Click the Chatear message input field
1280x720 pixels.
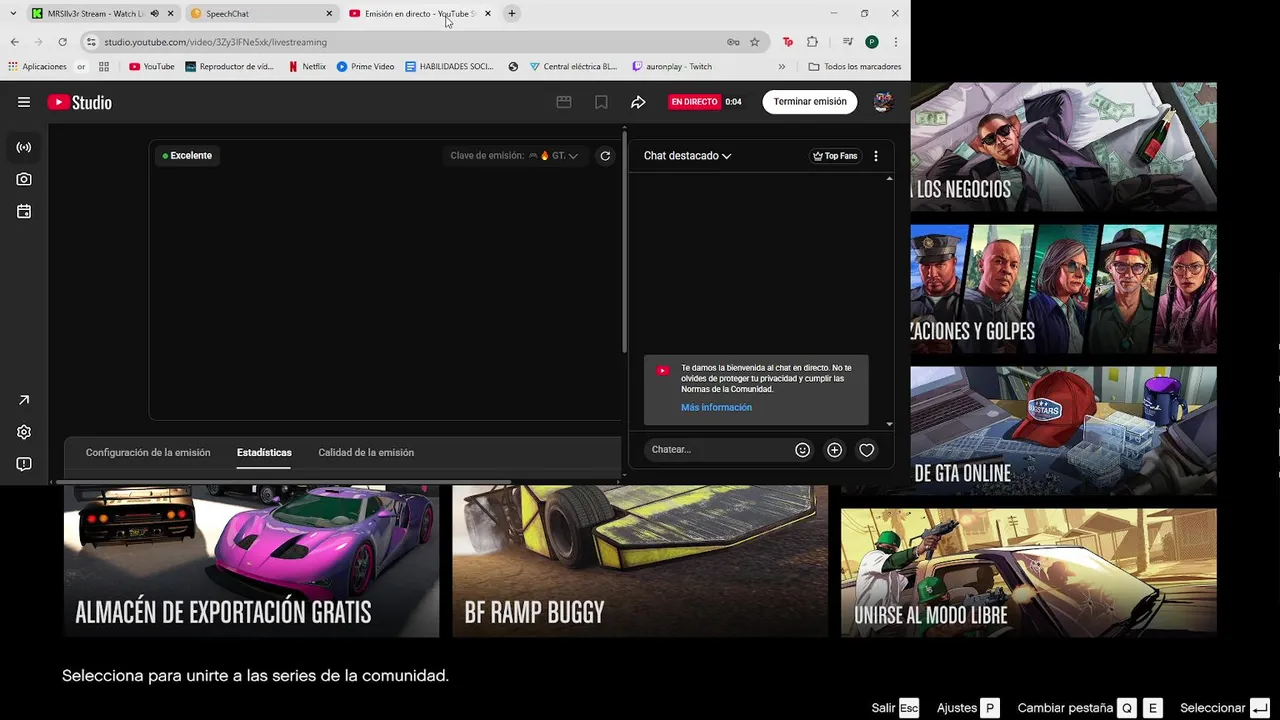(716, 450)
